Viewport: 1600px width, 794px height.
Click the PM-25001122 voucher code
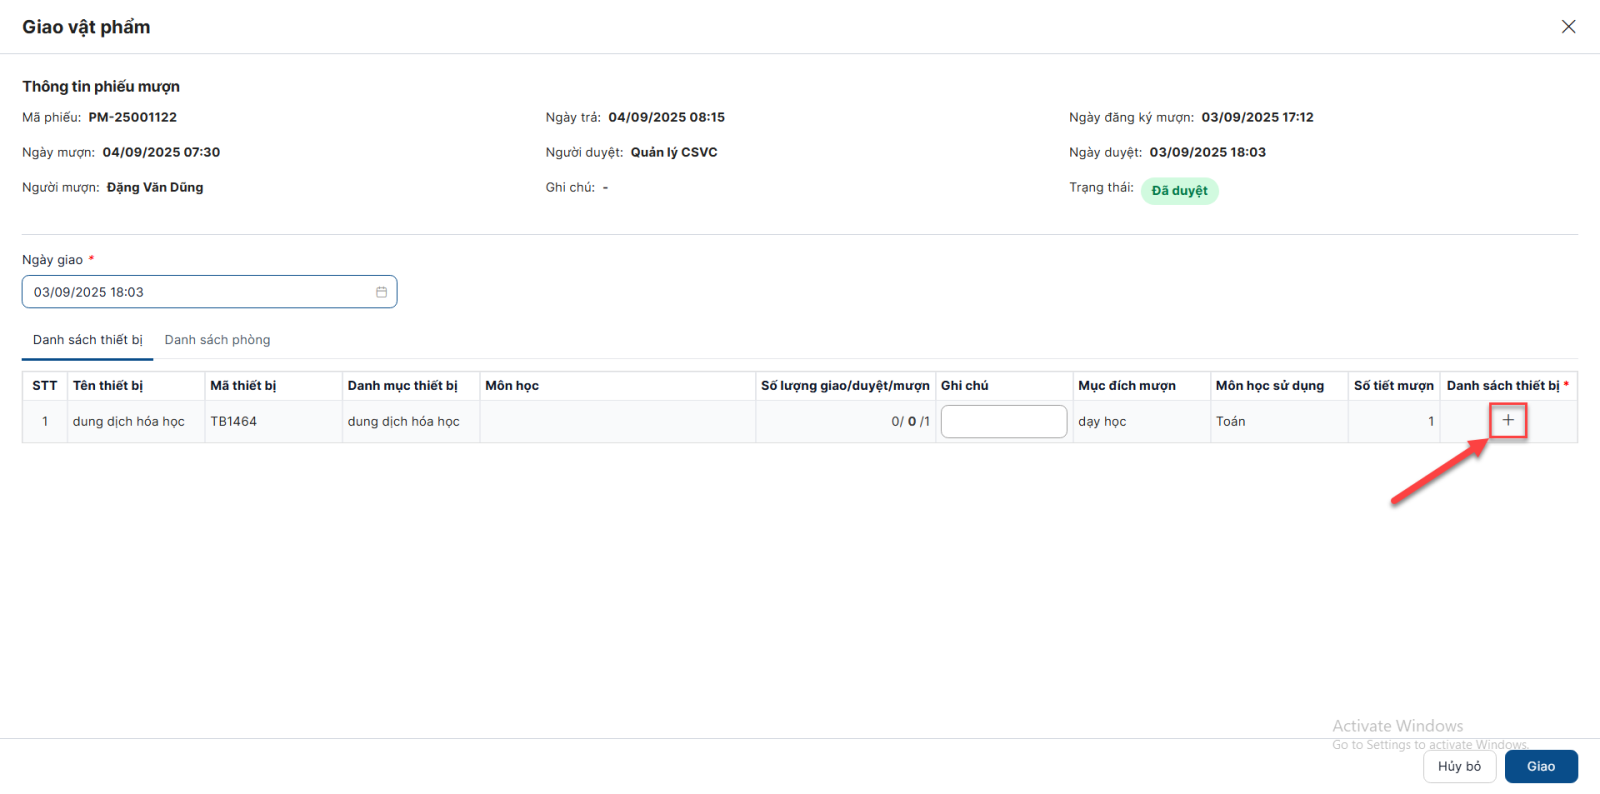click(132, 117)
